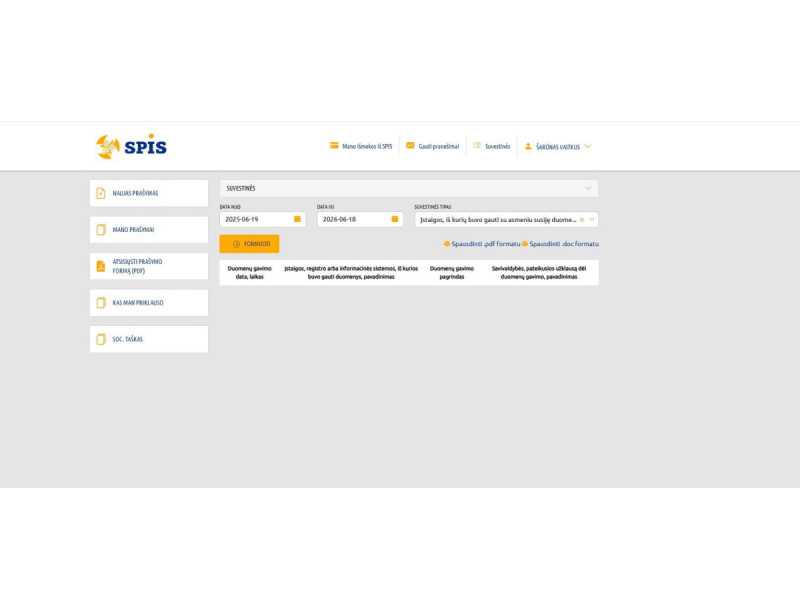Click the Data iki date field
The width and height of the screenshot is (800, 600).
click(360, 219)
